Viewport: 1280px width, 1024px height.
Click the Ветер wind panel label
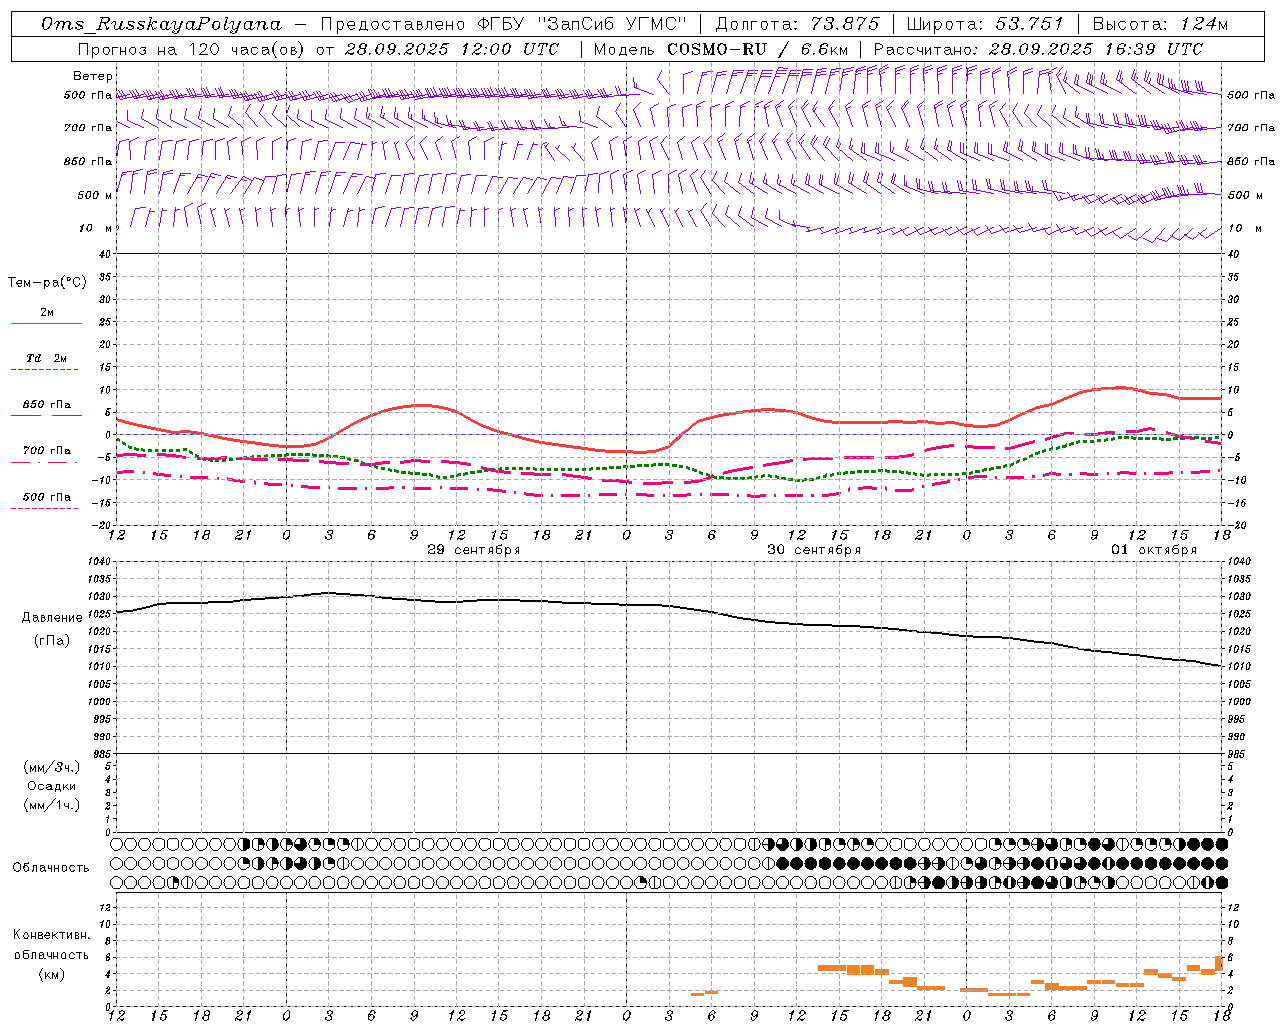click(93, 76)
